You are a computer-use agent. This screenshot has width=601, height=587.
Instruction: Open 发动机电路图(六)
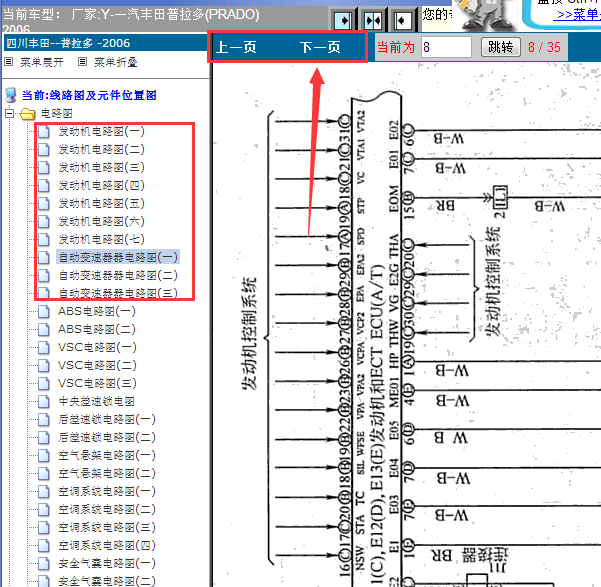(x=101, y=222)
